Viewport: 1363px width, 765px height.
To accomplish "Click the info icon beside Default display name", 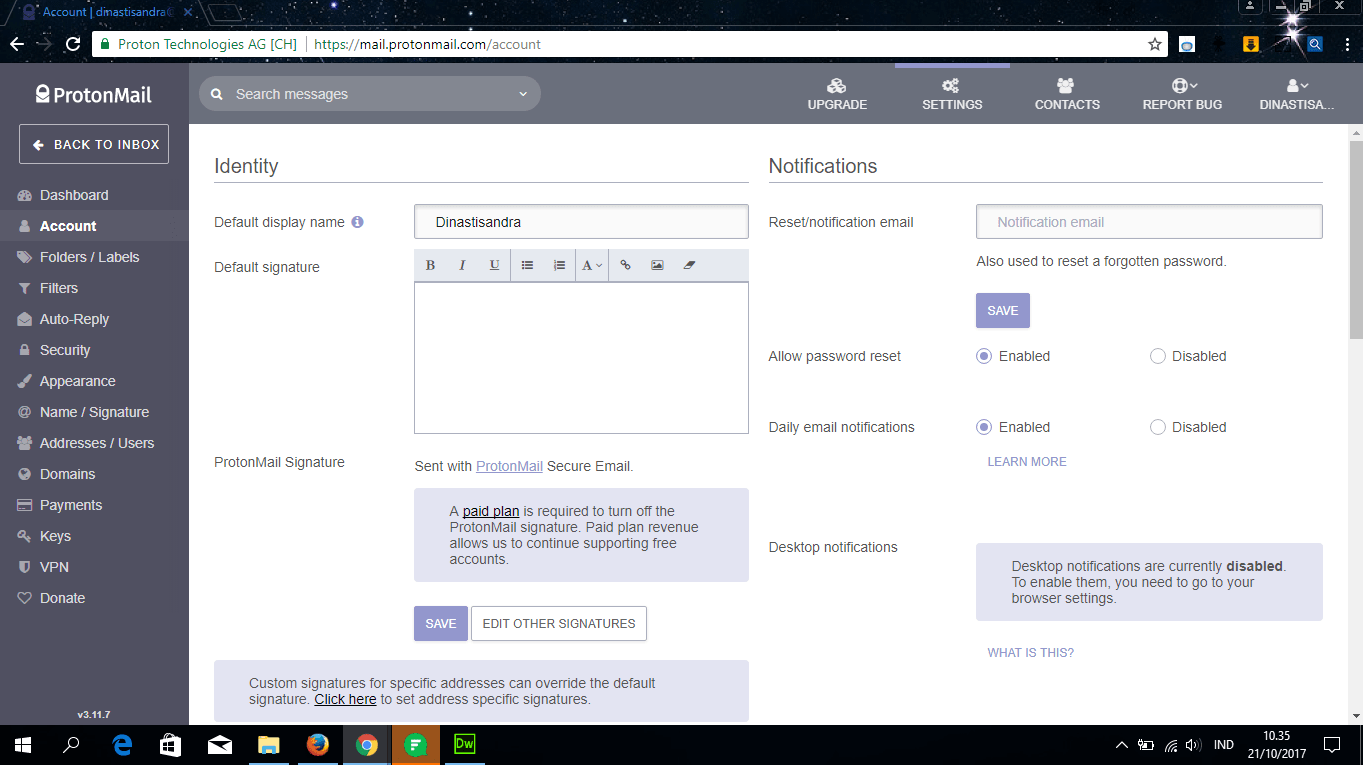I will coord(357,222).
